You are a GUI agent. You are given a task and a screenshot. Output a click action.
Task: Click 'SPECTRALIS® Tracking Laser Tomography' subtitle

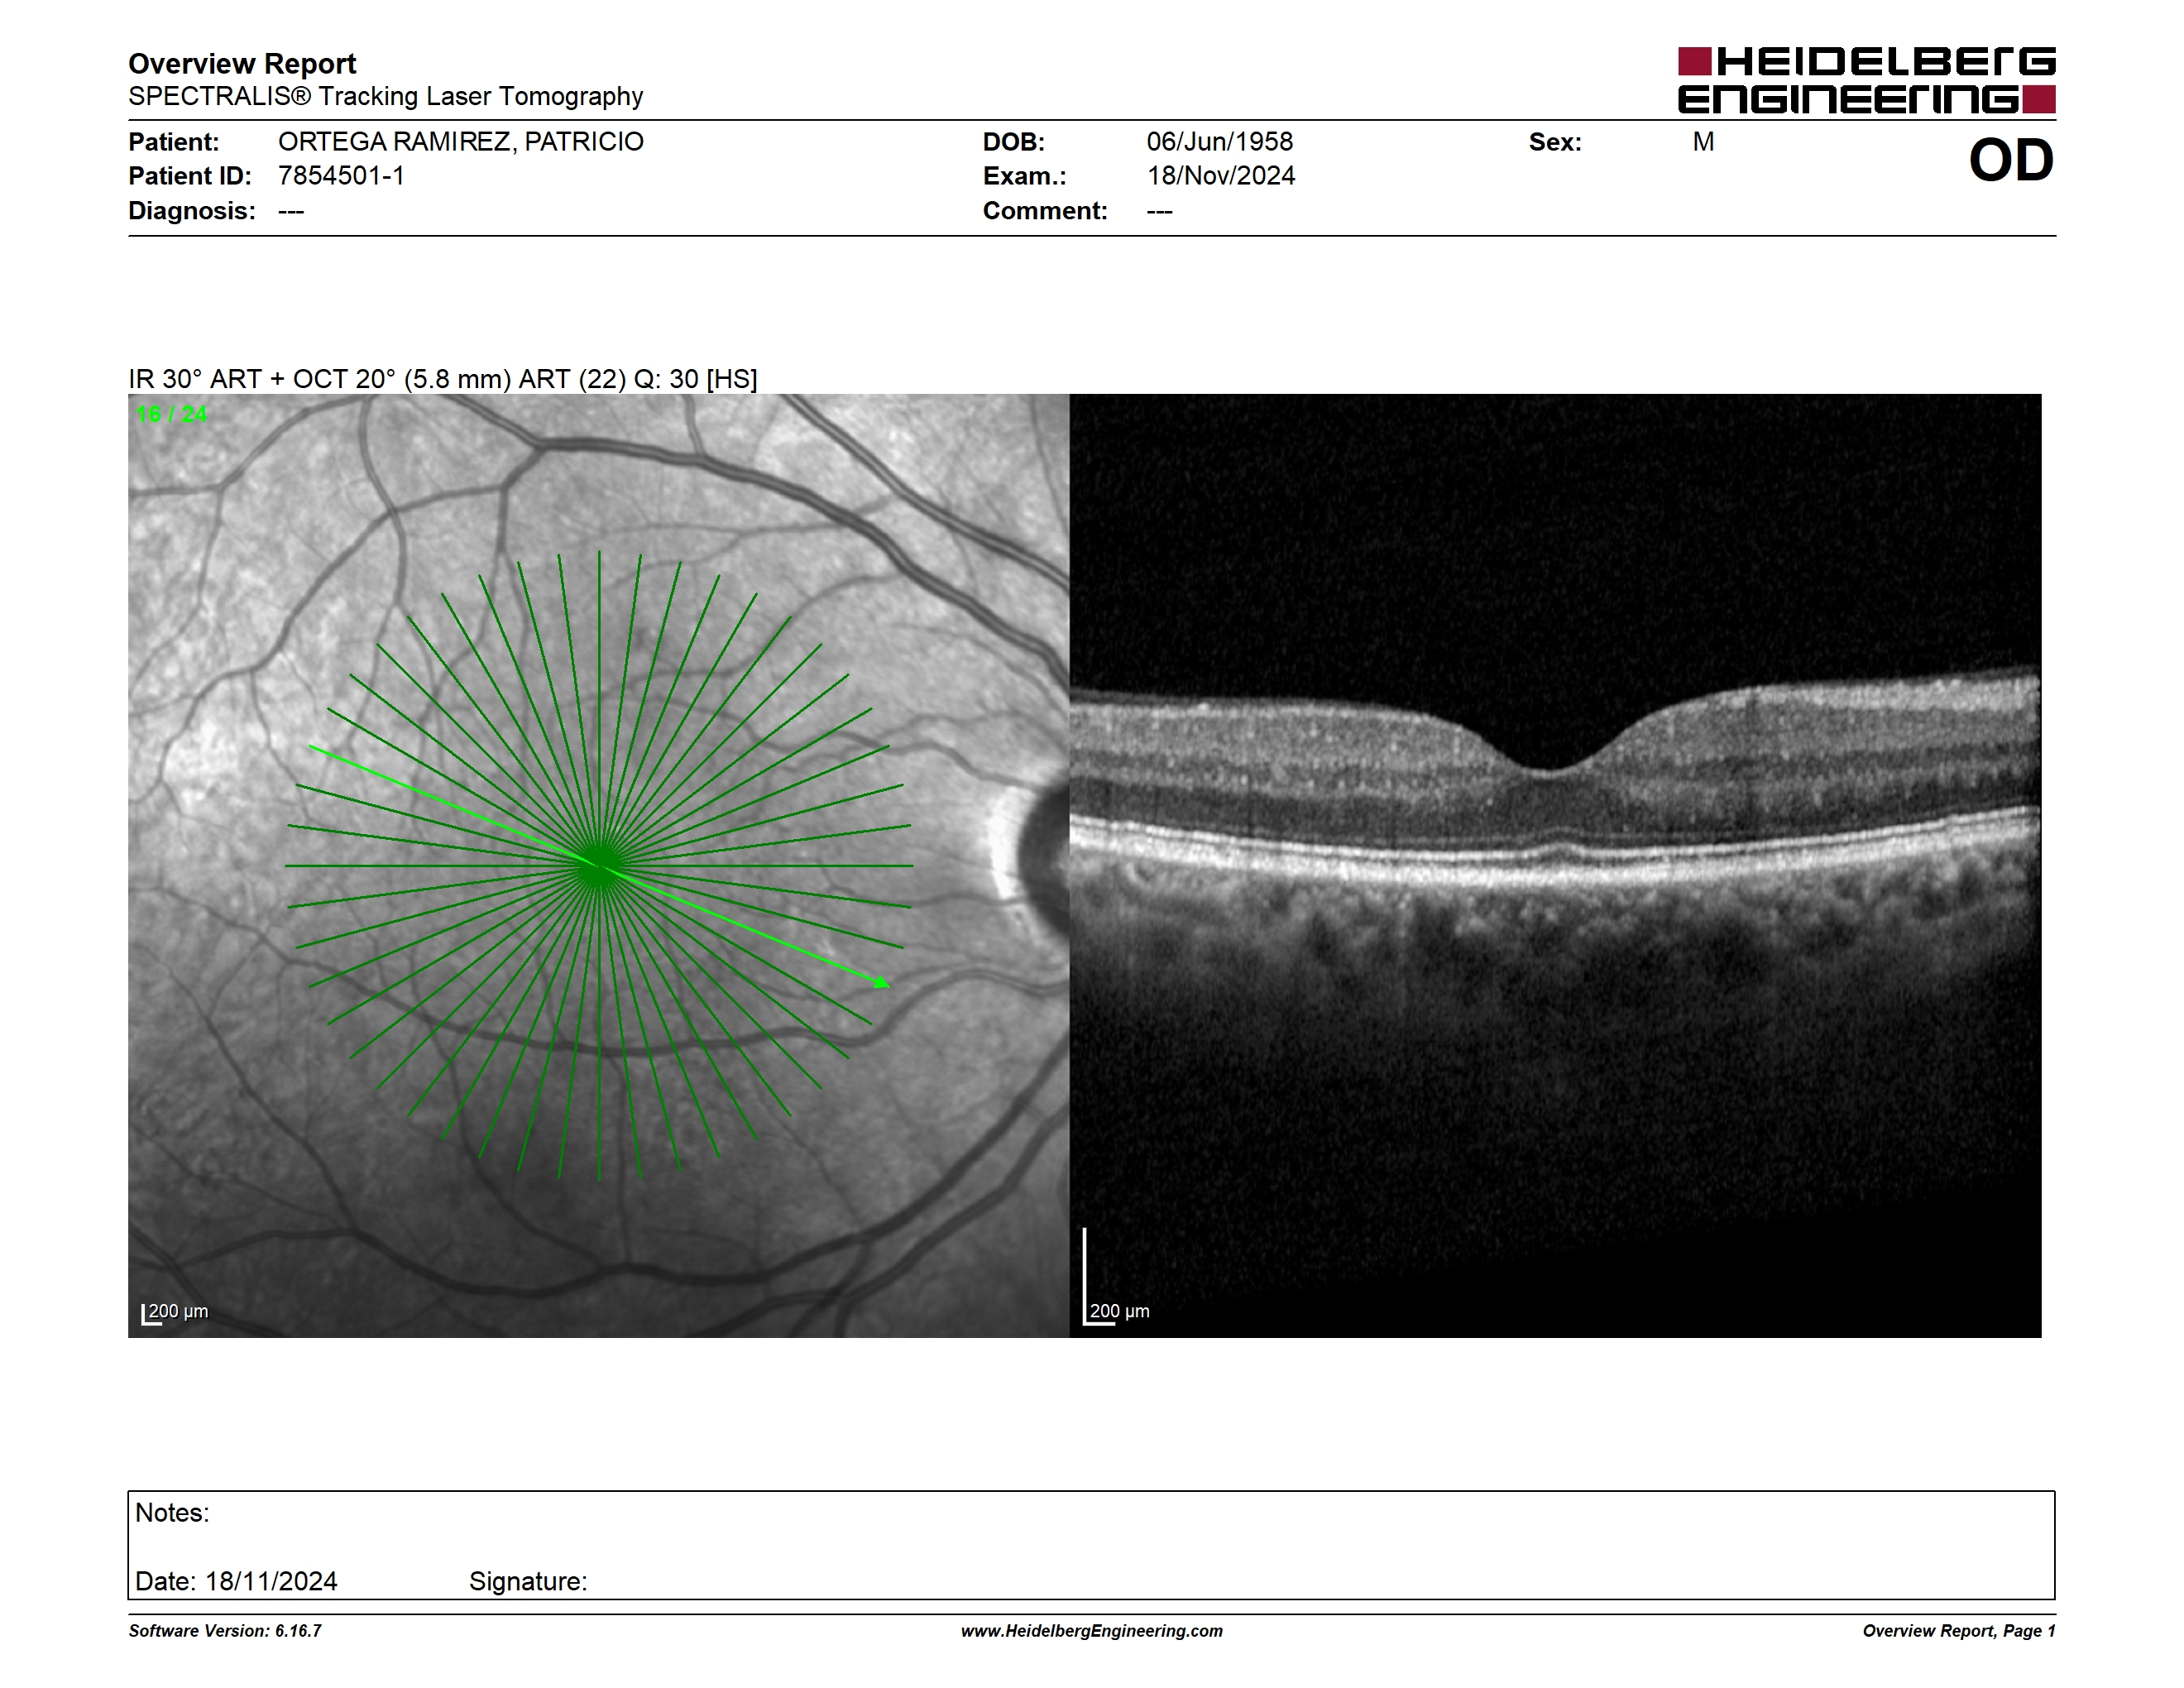[385, 97]
